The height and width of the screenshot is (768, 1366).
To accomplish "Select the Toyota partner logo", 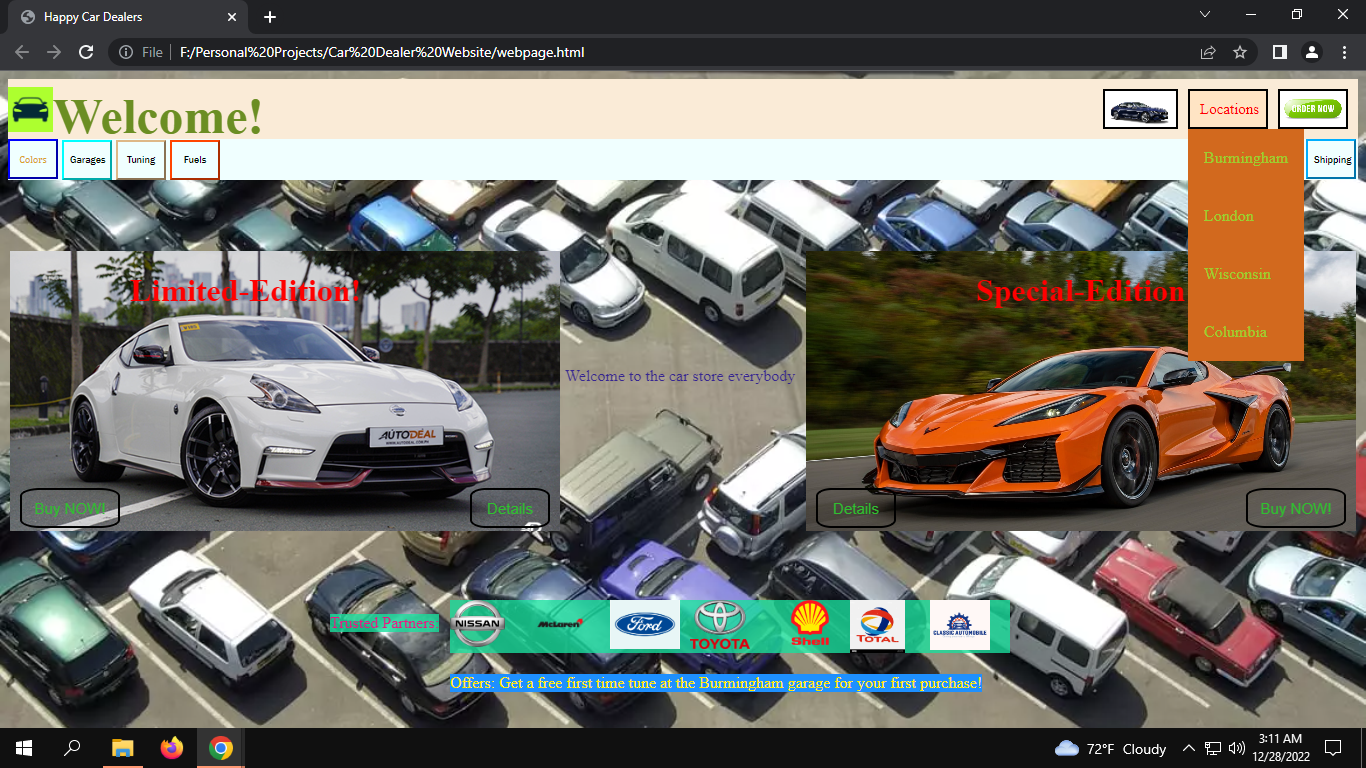I will point(722,625).
